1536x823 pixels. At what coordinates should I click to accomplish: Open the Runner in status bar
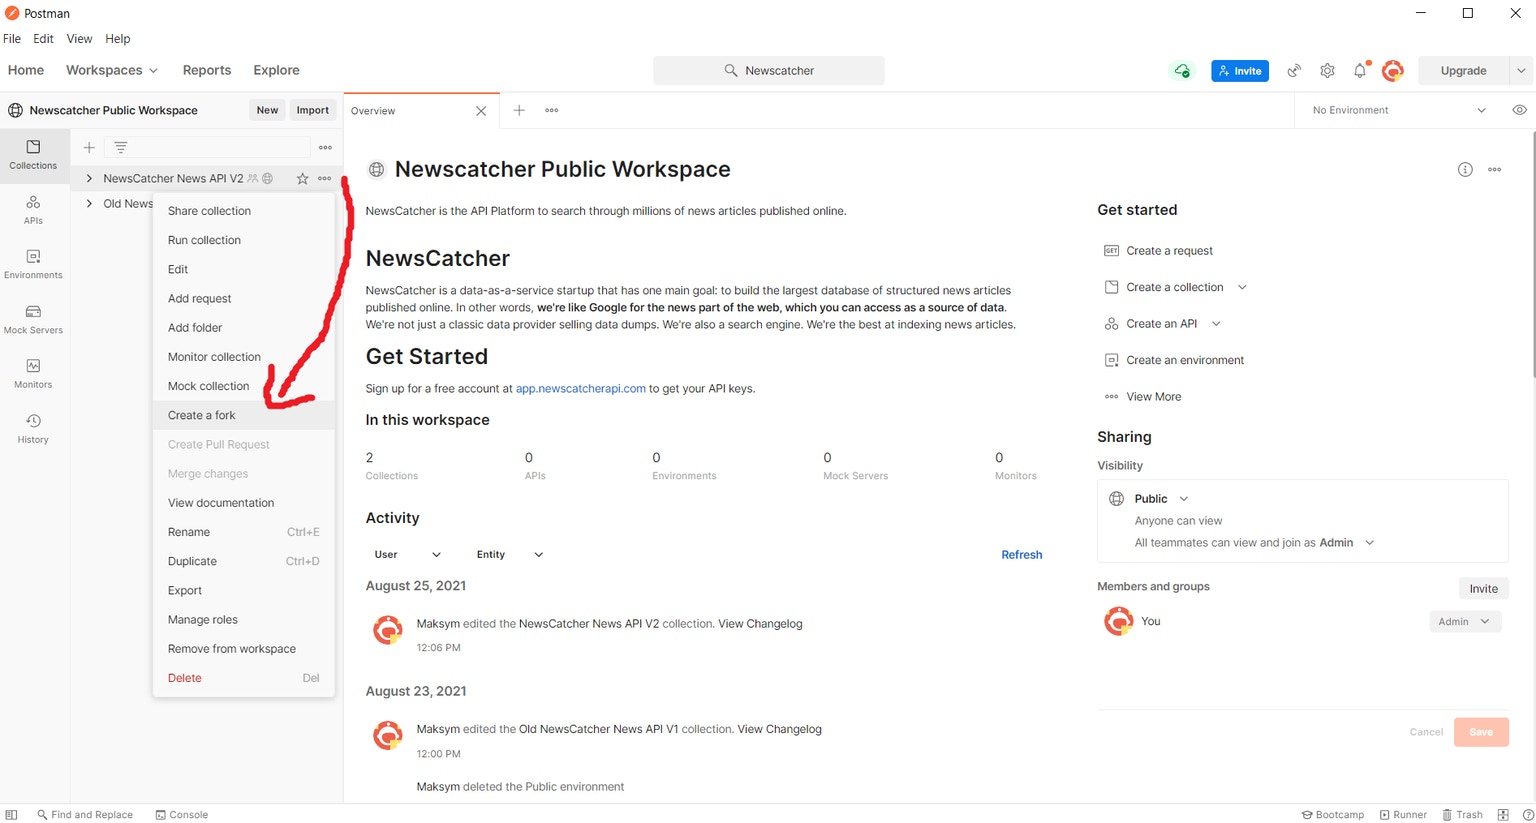1403,814
